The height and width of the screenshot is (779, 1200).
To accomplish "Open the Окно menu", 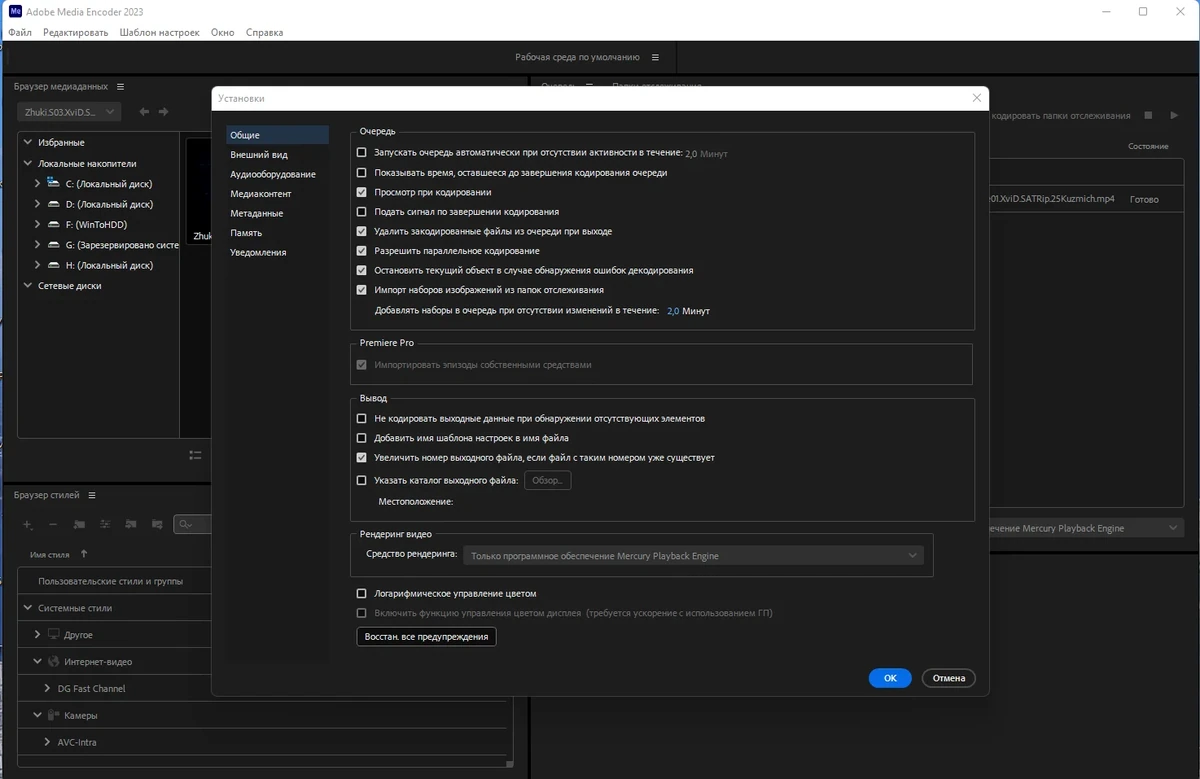I will [x=223, y=32].
